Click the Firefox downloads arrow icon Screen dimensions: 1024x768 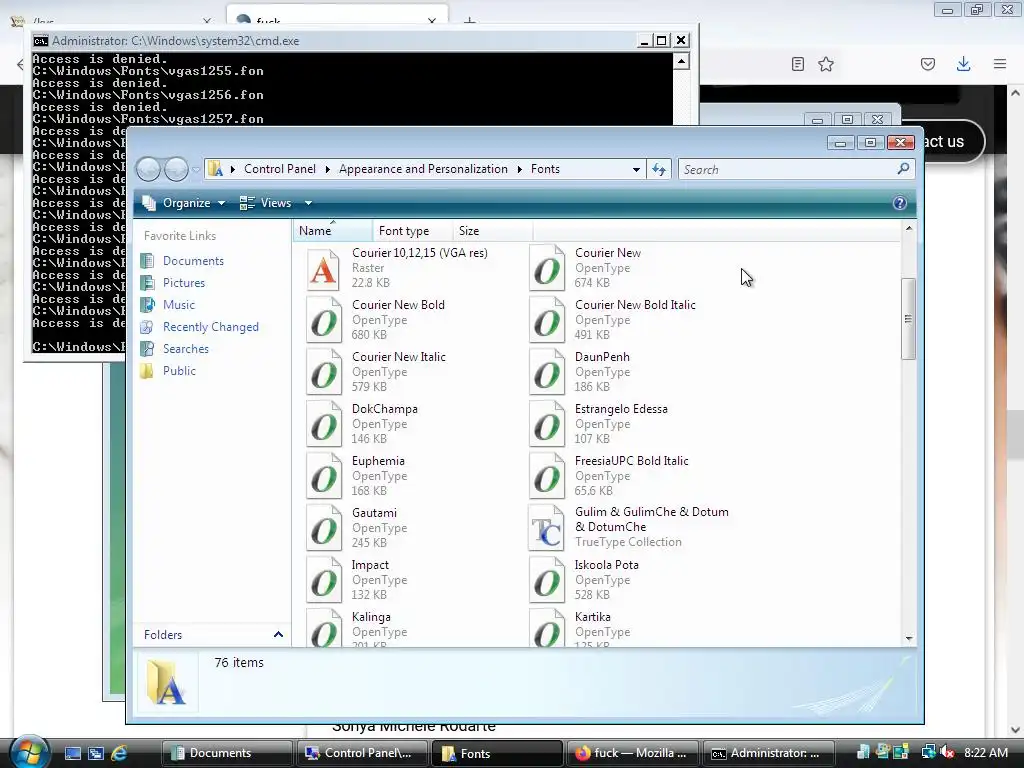coord(963,64)
